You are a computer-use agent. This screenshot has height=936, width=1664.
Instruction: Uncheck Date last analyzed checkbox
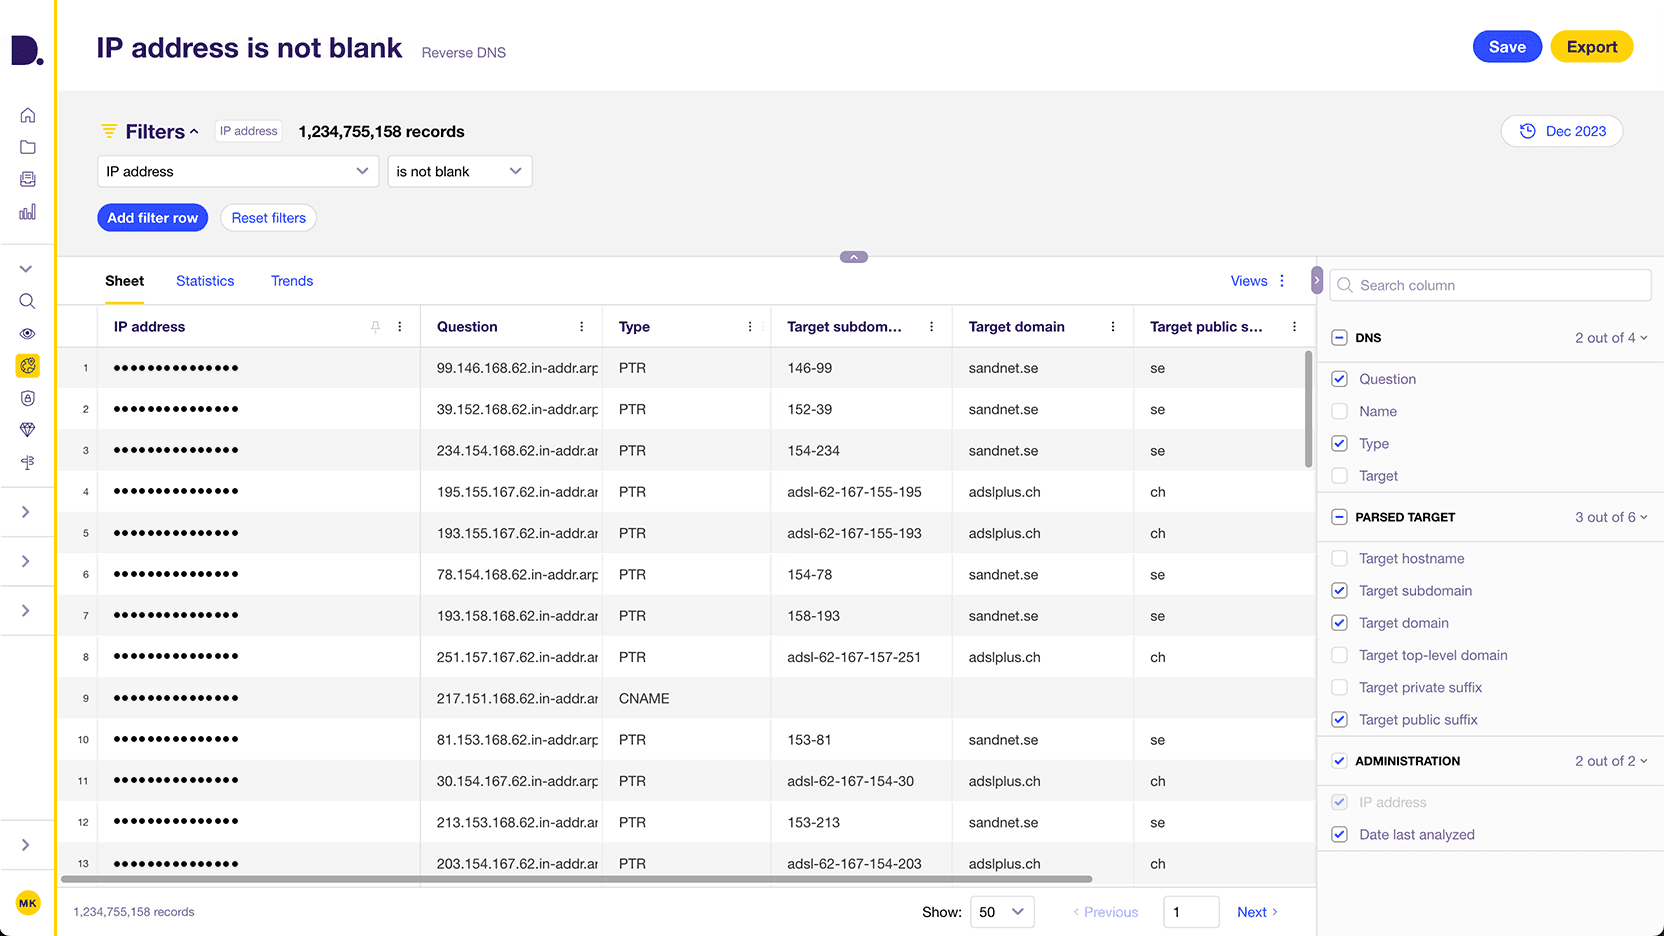[x=1340, y=834]
